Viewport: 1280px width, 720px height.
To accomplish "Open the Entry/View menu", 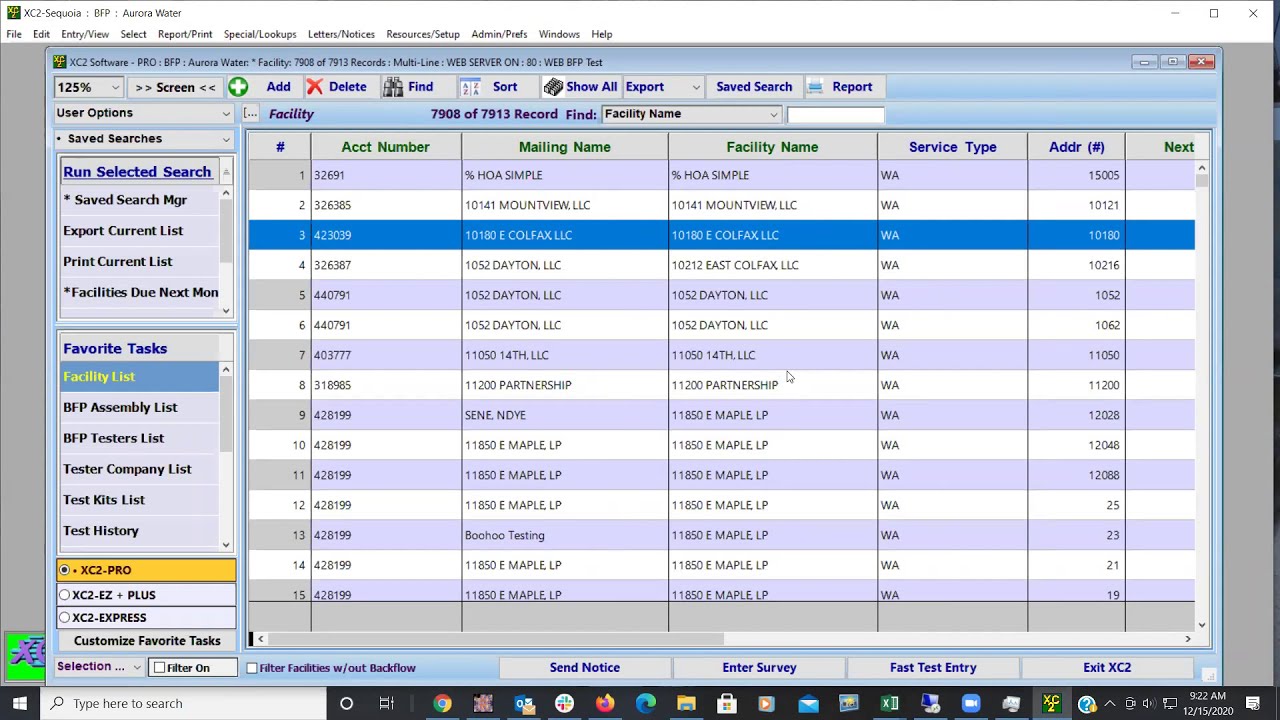I will pos(85,34).
